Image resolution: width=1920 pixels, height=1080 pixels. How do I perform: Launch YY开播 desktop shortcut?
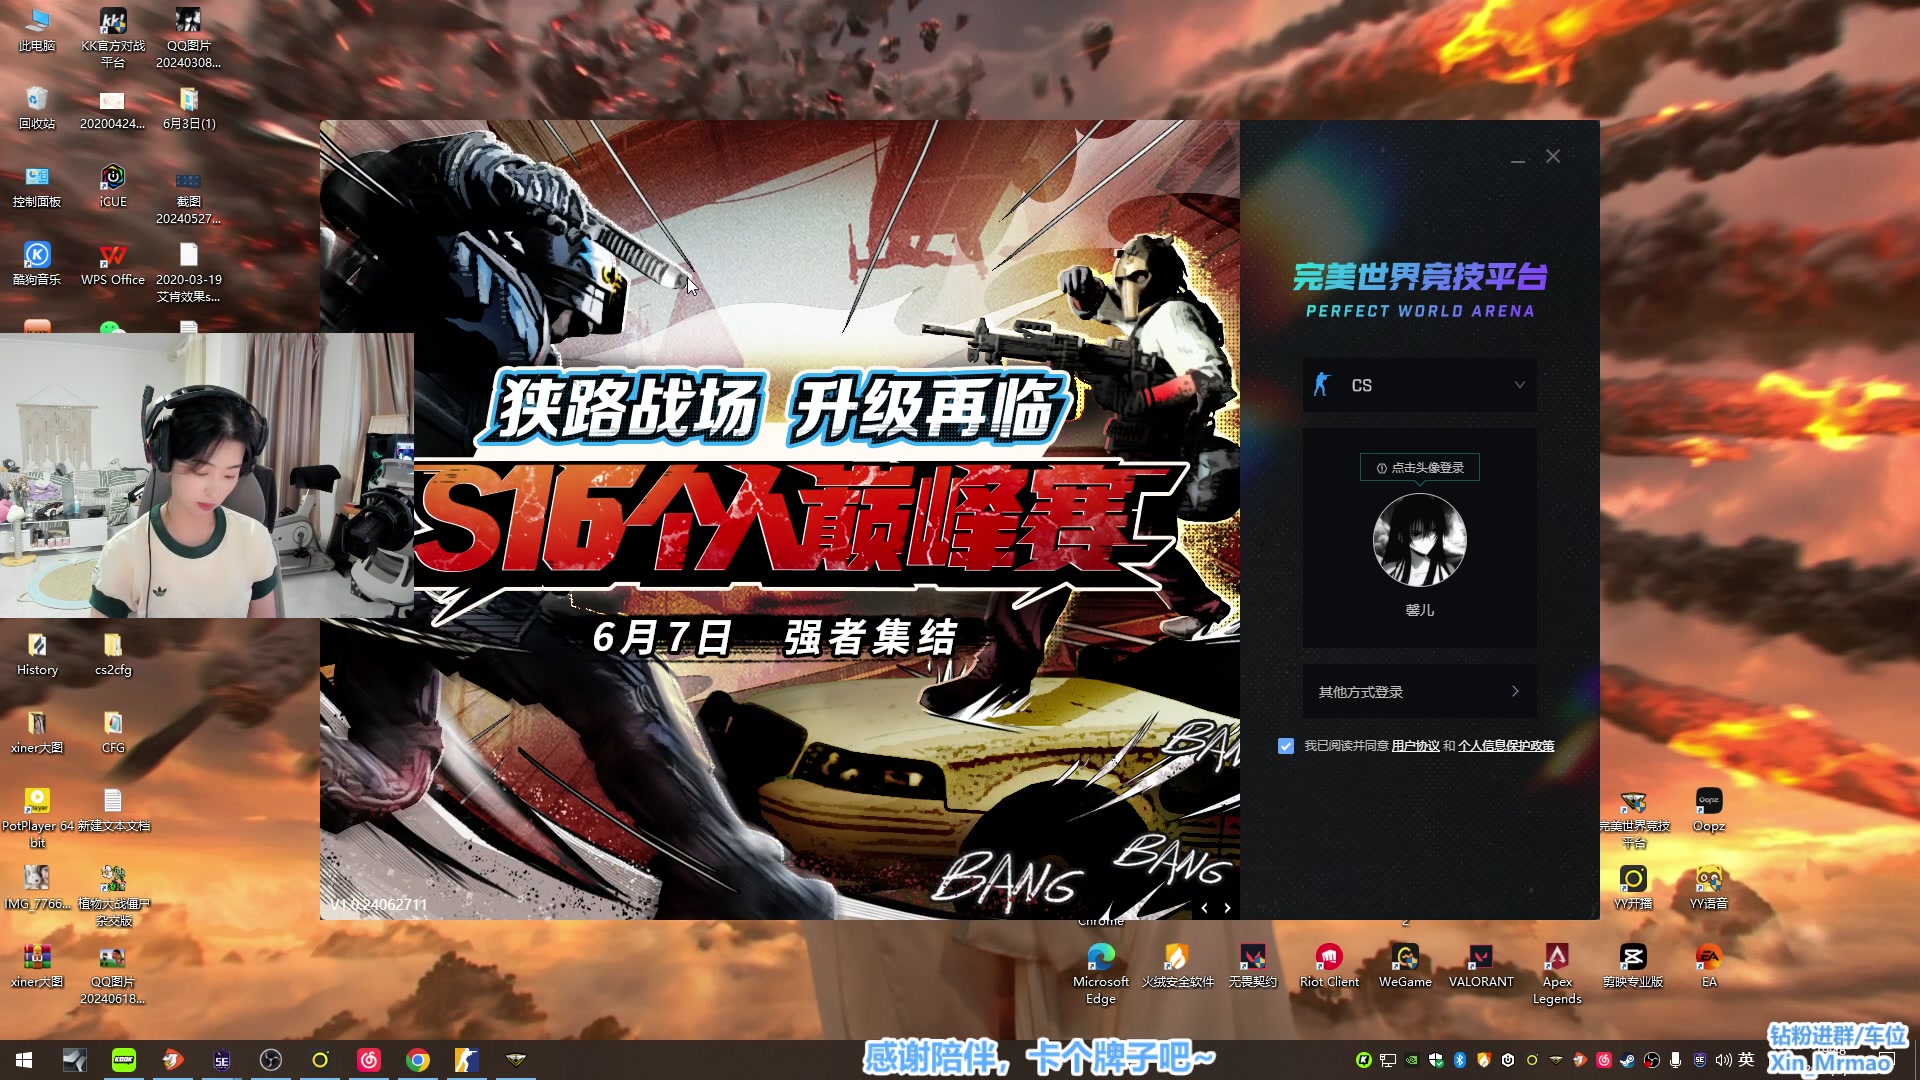(1633, 888)
